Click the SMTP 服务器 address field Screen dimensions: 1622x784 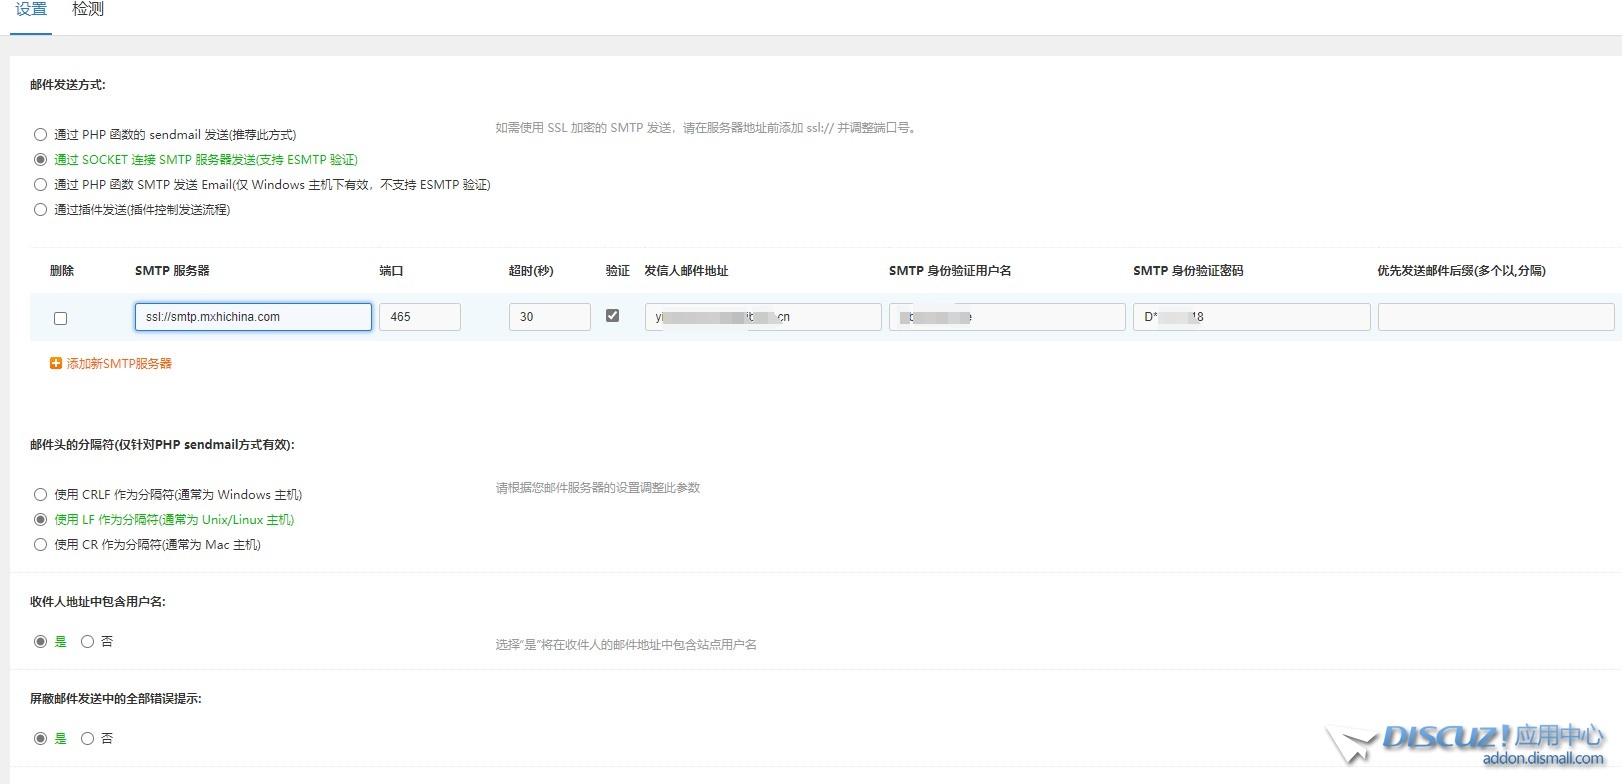(x=253, y=317)
